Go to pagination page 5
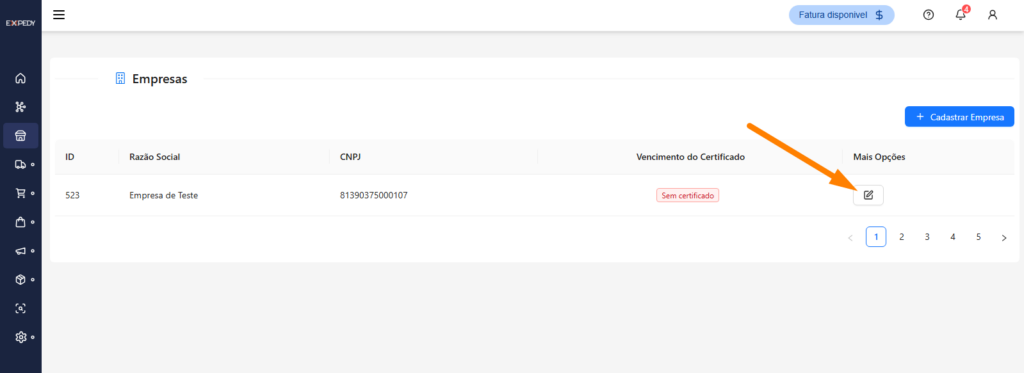The width and height of the screenshot is (1024, 373). [x=978, y=236]
